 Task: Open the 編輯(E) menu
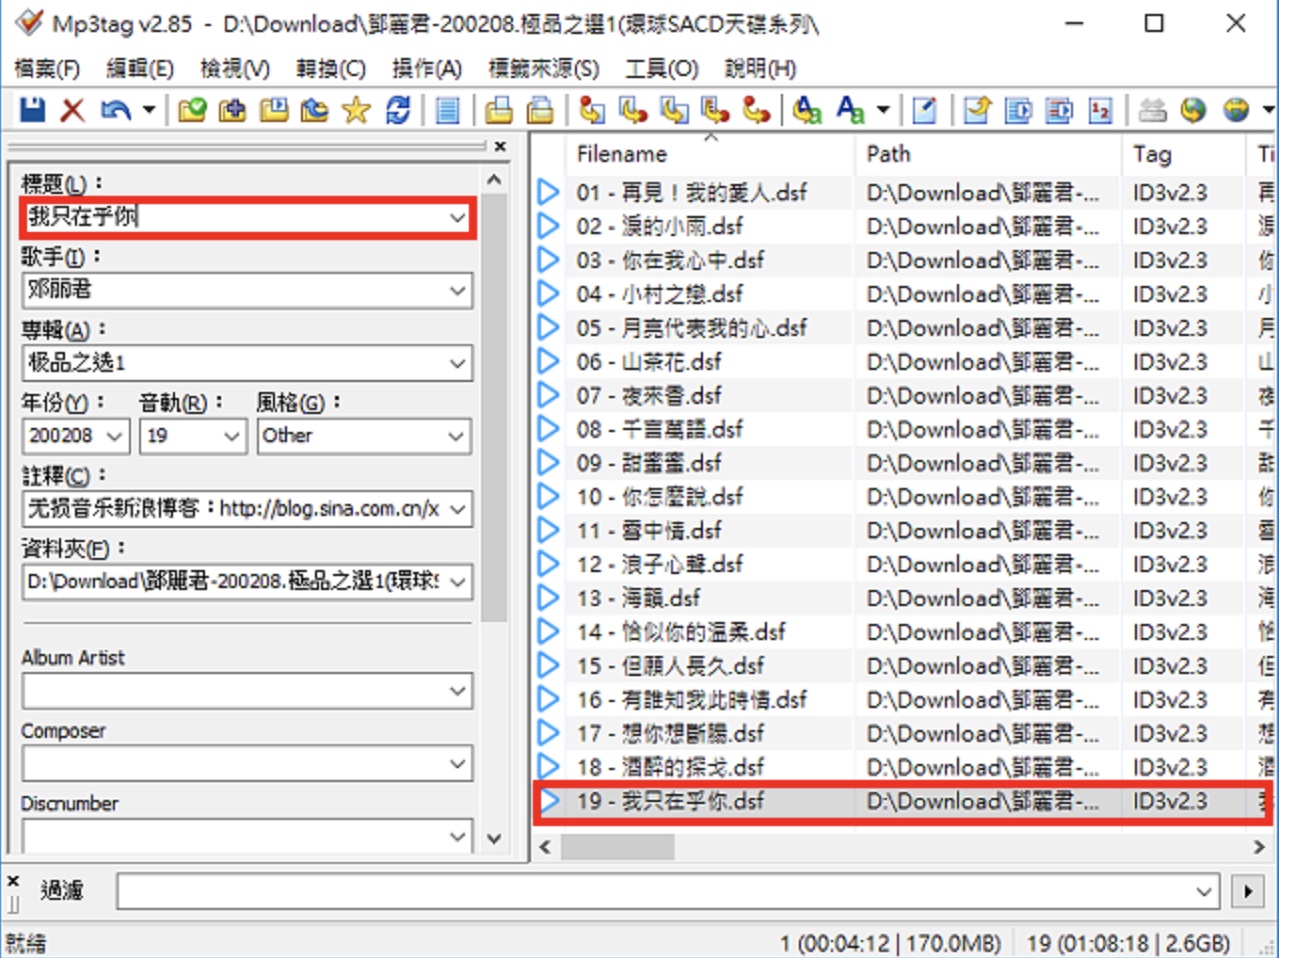pos(139,68)
